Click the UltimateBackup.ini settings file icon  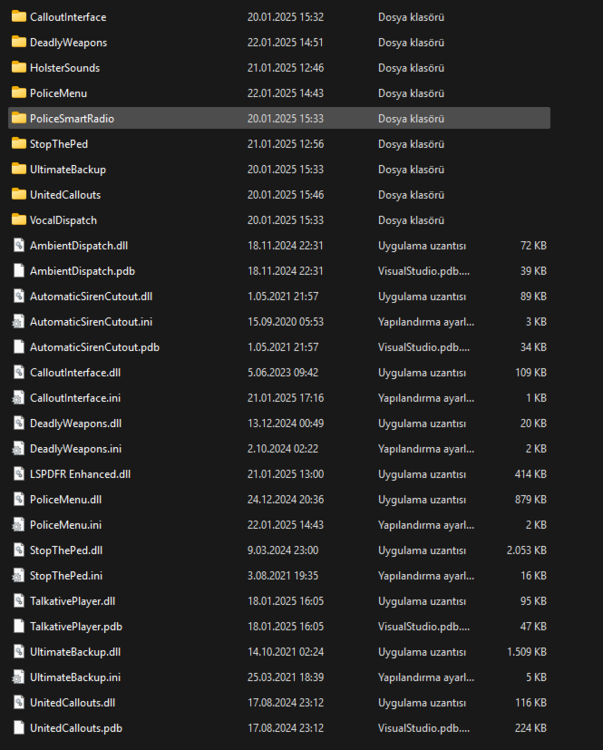click(19, 677)
